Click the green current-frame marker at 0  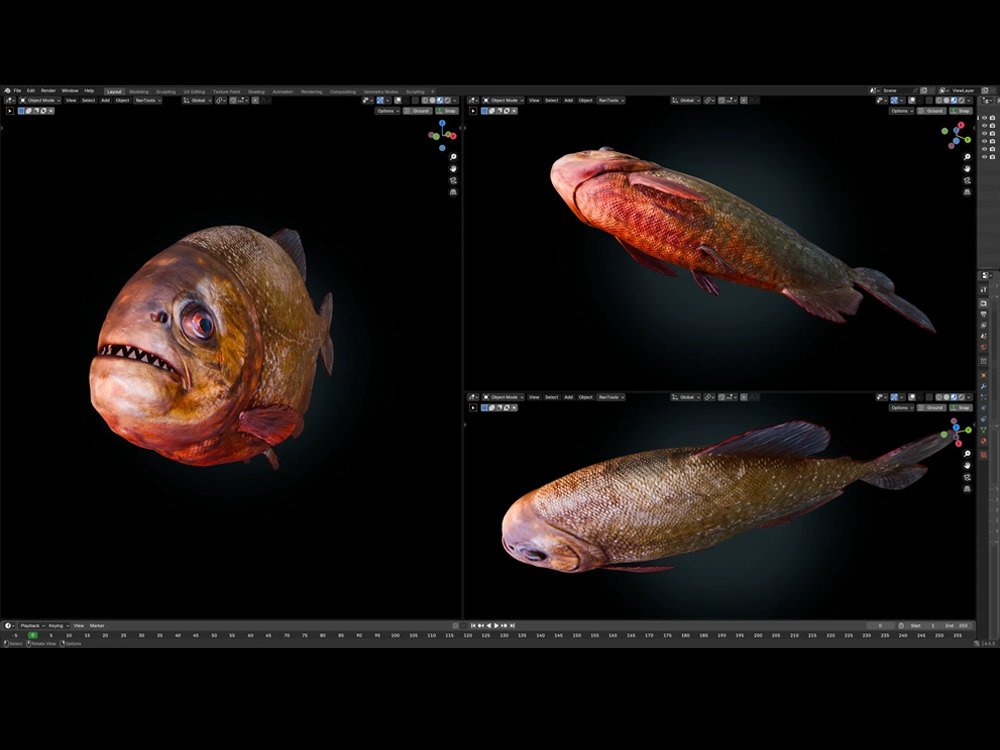tap(33, 635)
